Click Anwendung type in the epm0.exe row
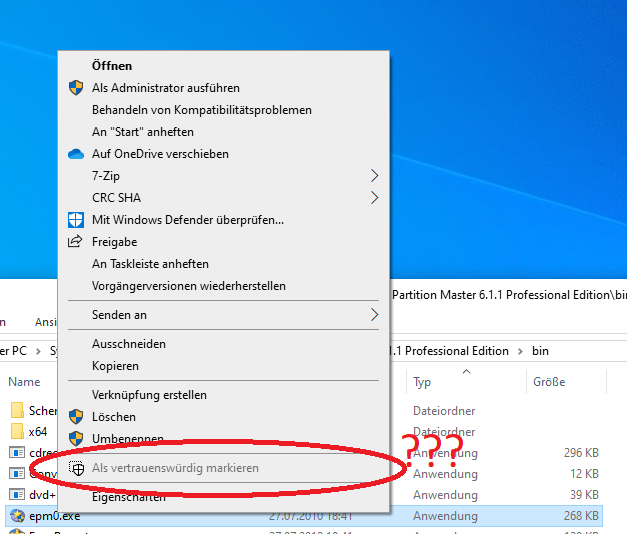This screenshot has width=627, height=534. (445, 516)
